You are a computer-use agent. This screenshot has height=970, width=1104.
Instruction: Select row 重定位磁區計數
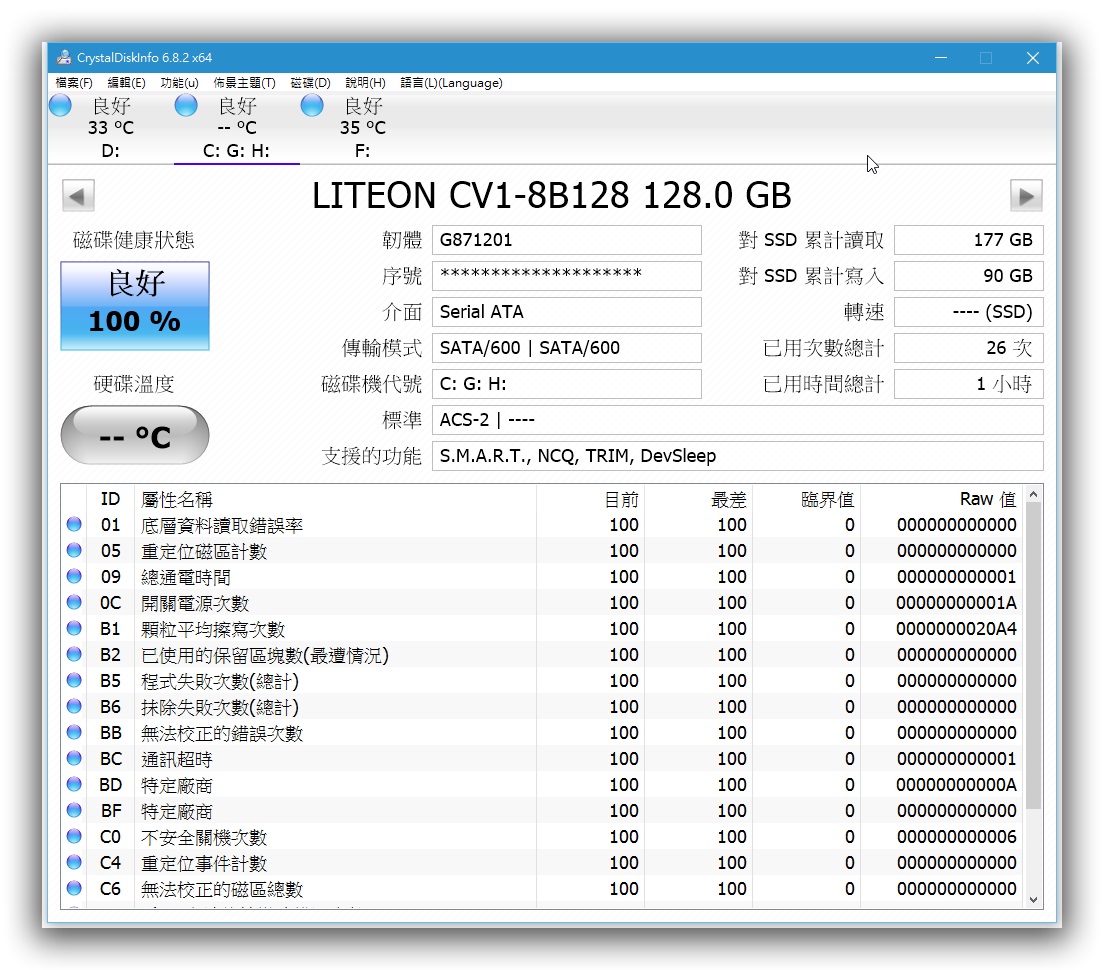click(543, 550)
